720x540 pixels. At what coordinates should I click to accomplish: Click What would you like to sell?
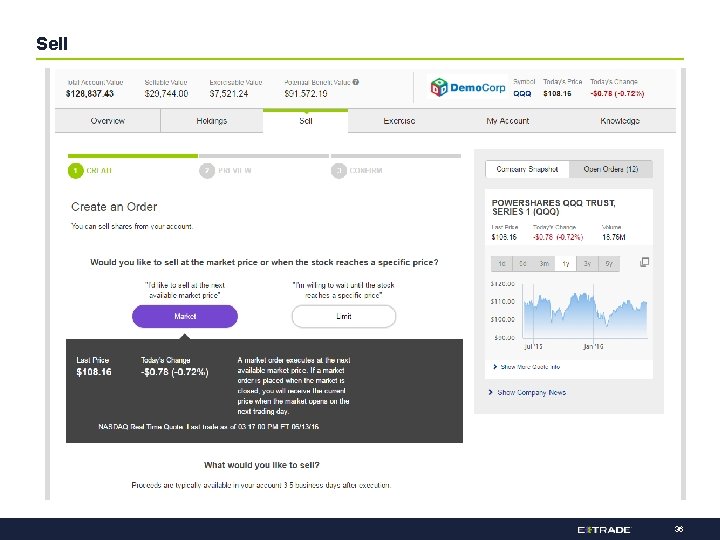(x=262, y=465)
